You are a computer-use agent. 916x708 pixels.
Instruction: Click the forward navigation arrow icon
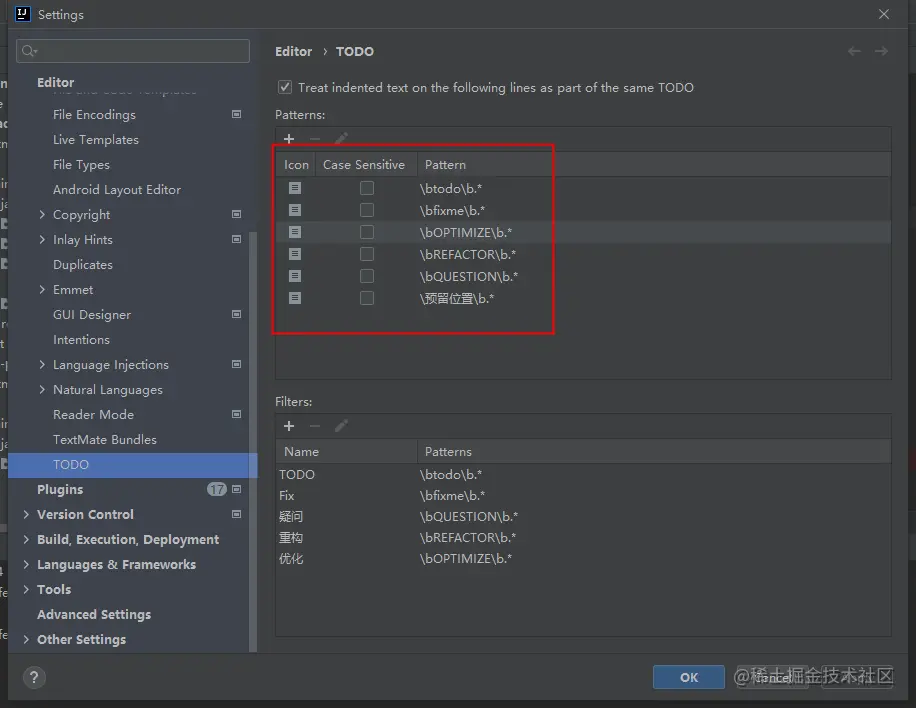(881, 51)
